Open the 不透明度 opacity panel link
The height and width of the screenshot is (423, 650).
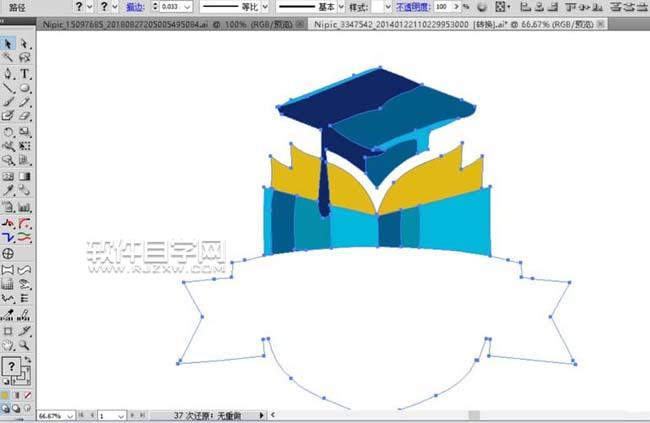[413, 7]
